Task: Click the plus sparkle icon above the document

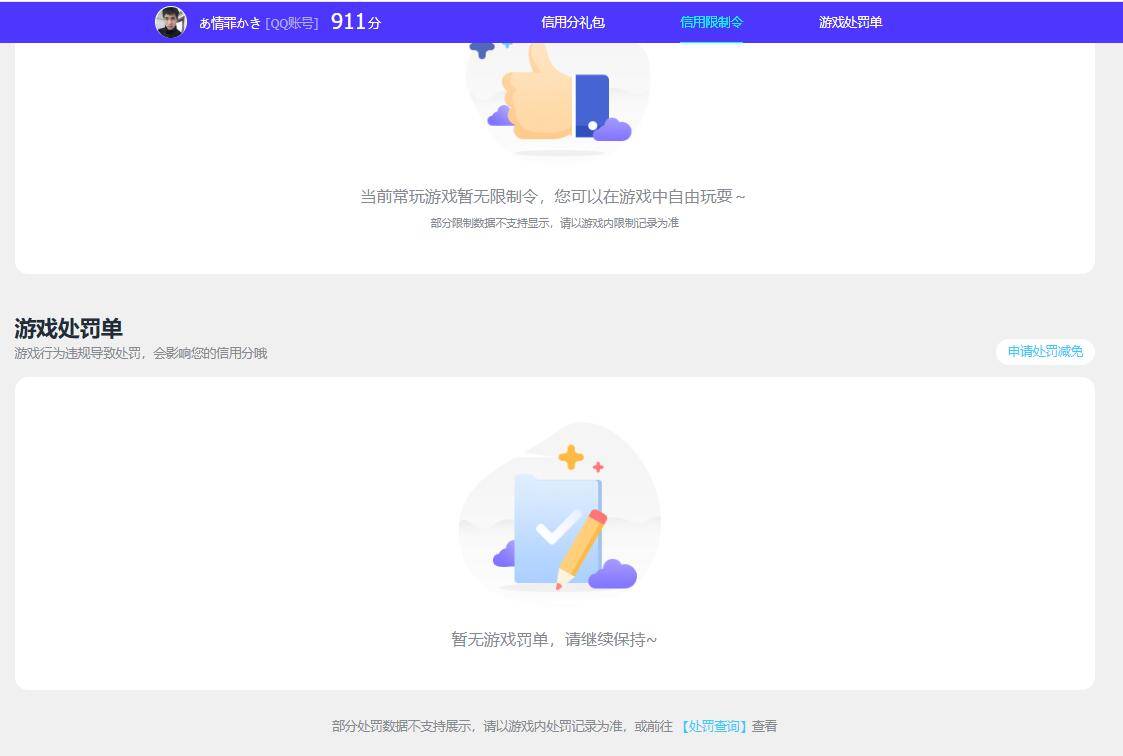Action: click(572, 456)
